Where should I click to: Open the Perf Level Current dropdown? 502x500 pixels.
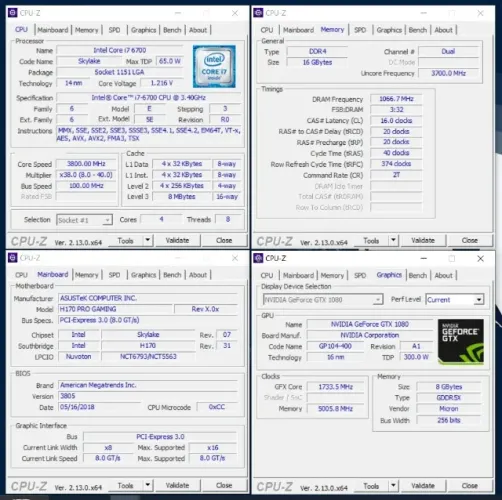(x=455, y=300)
